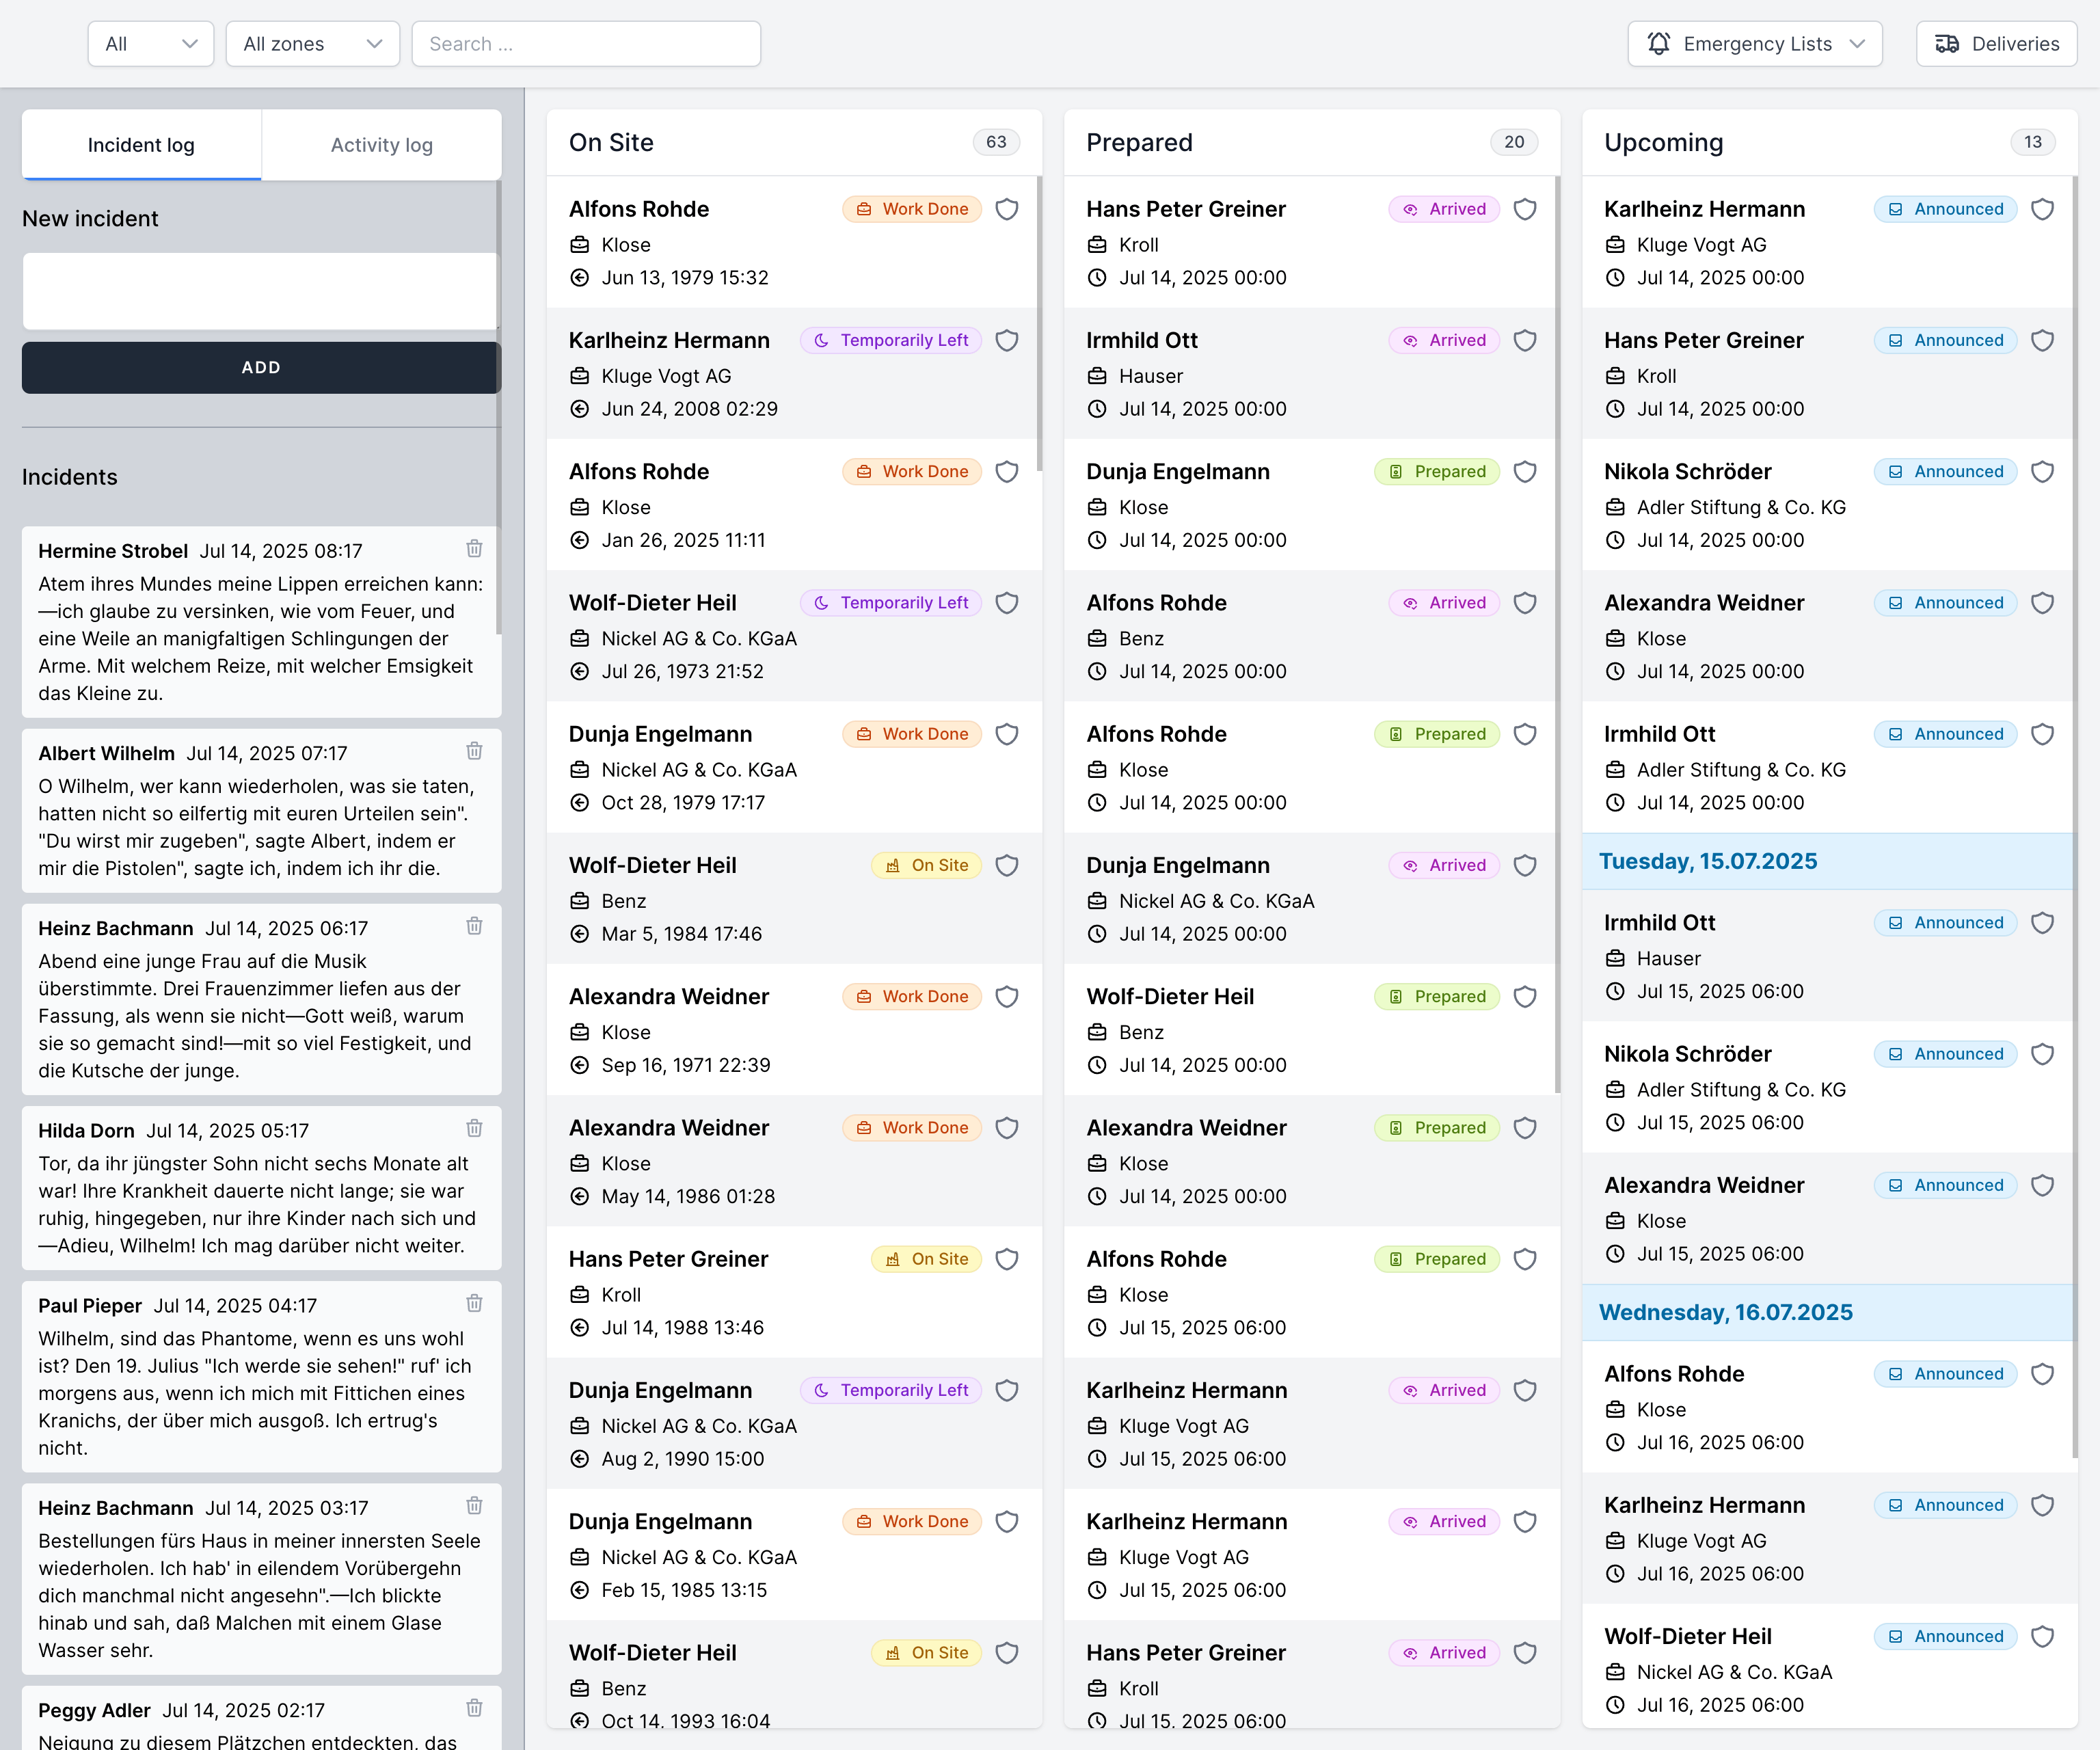2100x1750 pixels.
Task: Click shield icon on Upcoming Alfons Rohde Jul 16 card
Action: (x=2043, y=1374)
